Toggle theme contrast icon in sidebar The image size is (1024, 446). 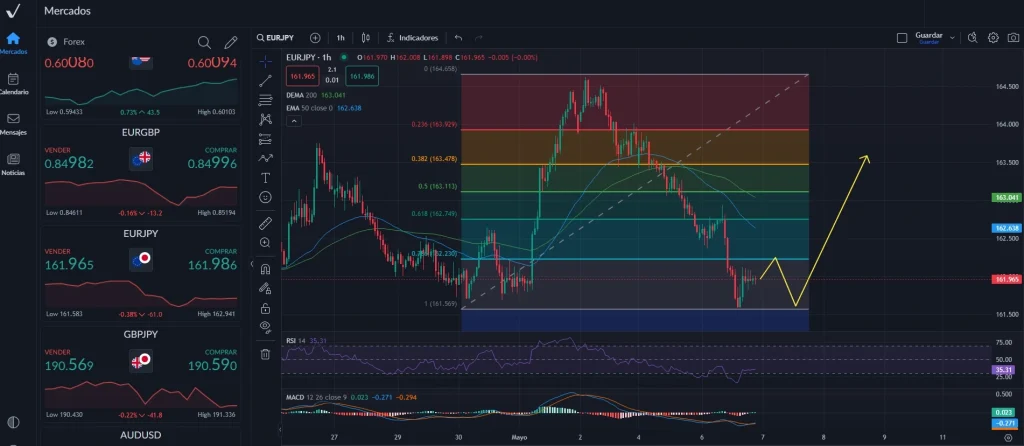13,422
